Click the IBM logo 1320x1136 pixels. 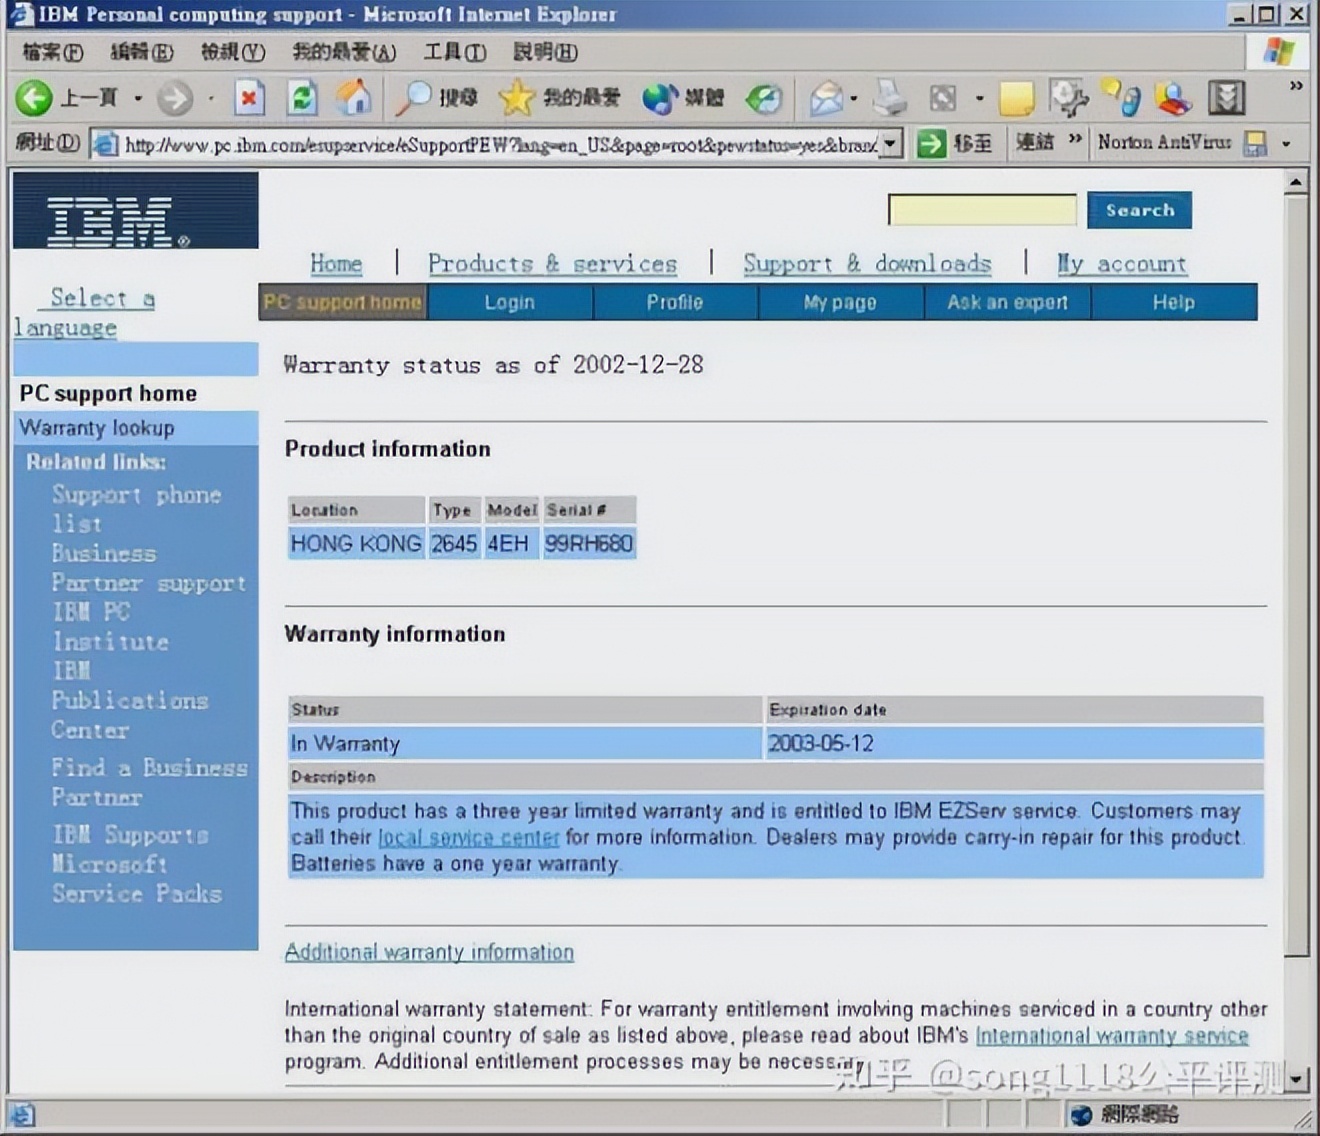(x=136, y=210)
